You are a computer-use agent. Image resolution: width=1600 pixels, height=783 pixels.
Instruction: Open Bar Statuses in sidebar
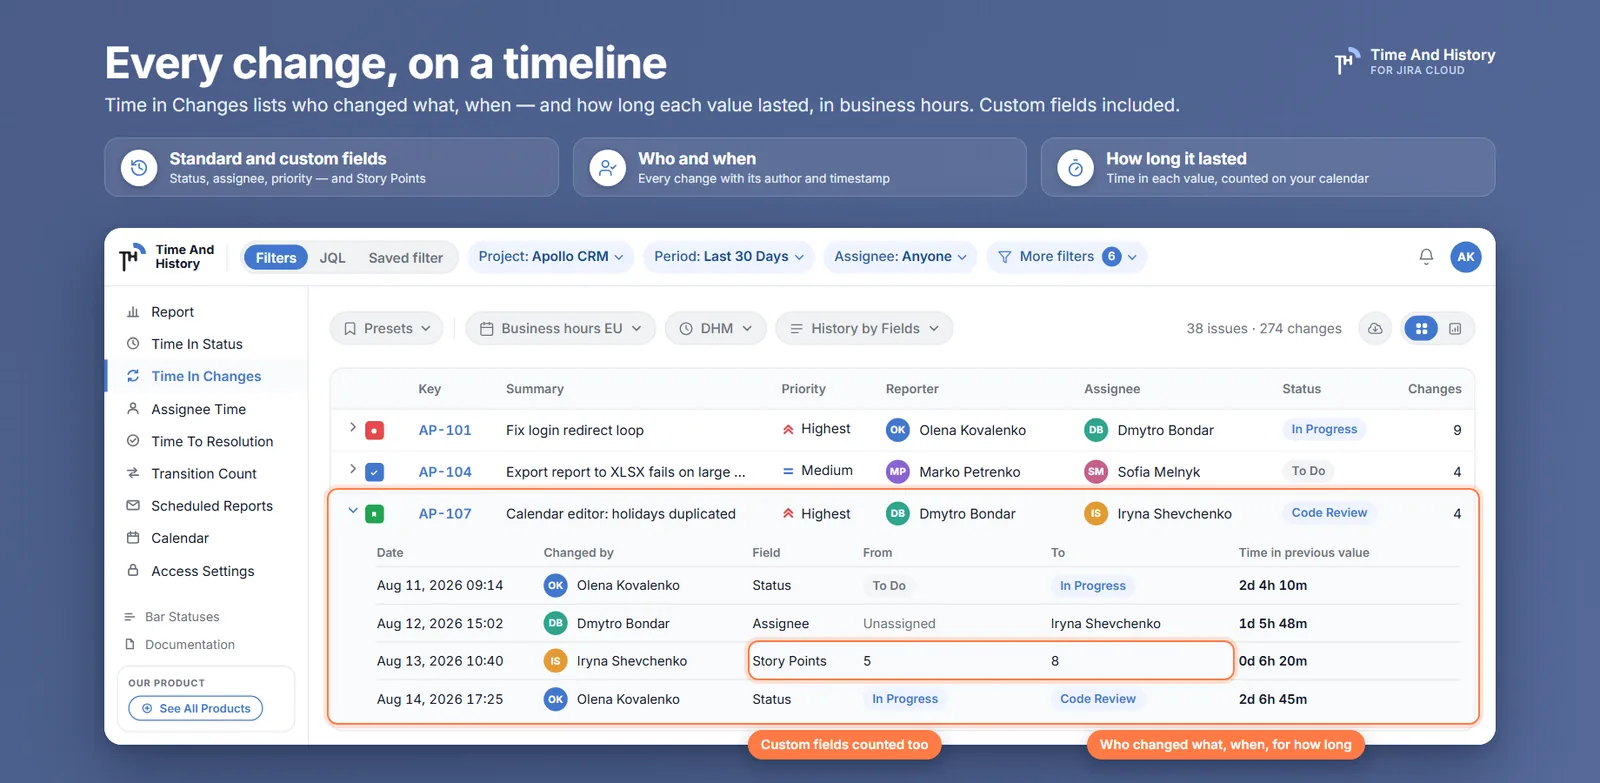(182, 617)
